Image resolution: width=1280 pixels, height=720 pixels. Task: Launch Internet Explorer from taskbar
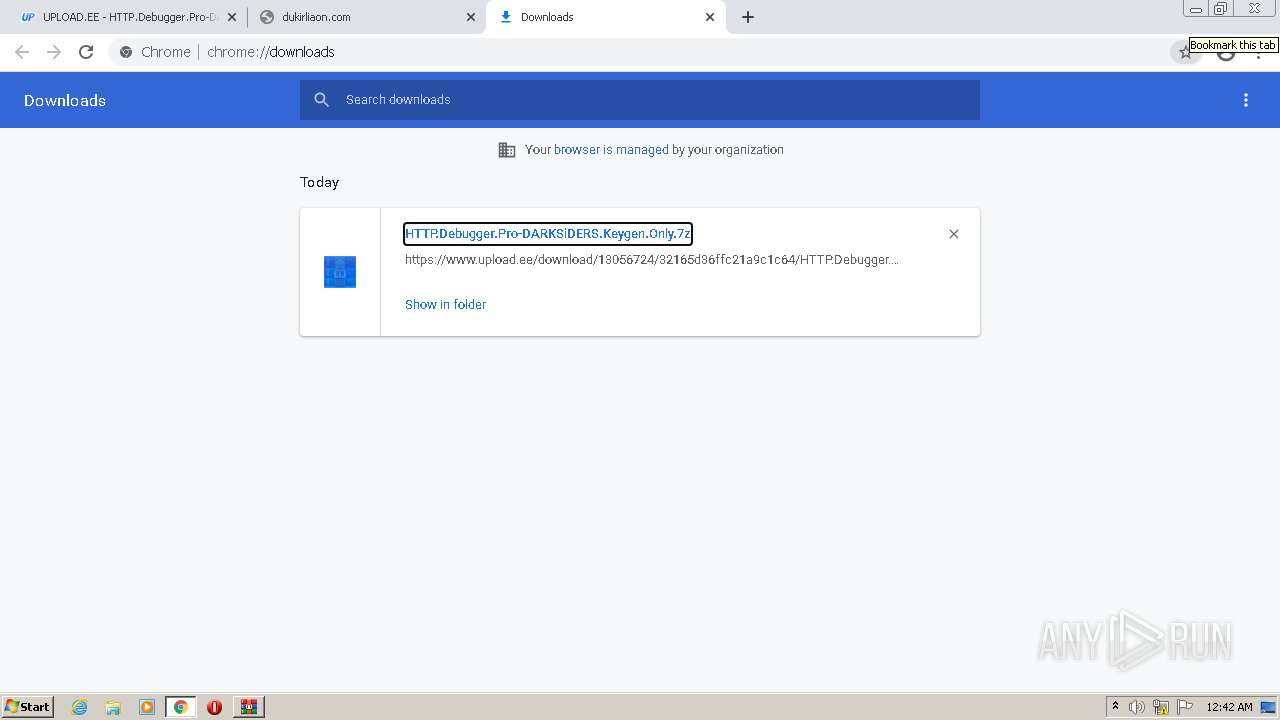tap(80, 707)
